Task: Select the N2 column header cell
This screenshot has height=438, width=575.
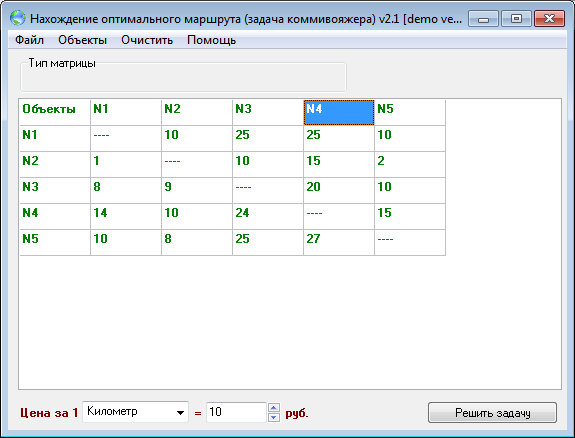Action: (197, 113)
